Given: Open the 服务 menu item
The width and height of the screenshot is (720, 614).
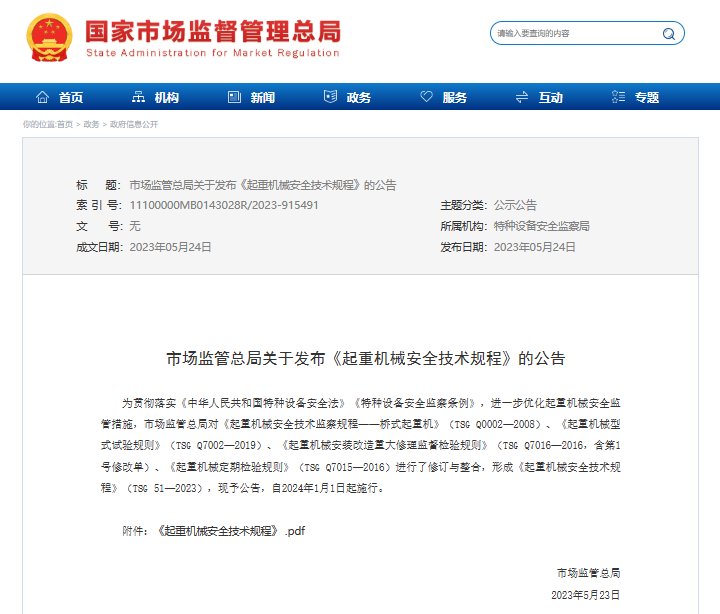Looking at the screenshot, I should tap(455, 97).
